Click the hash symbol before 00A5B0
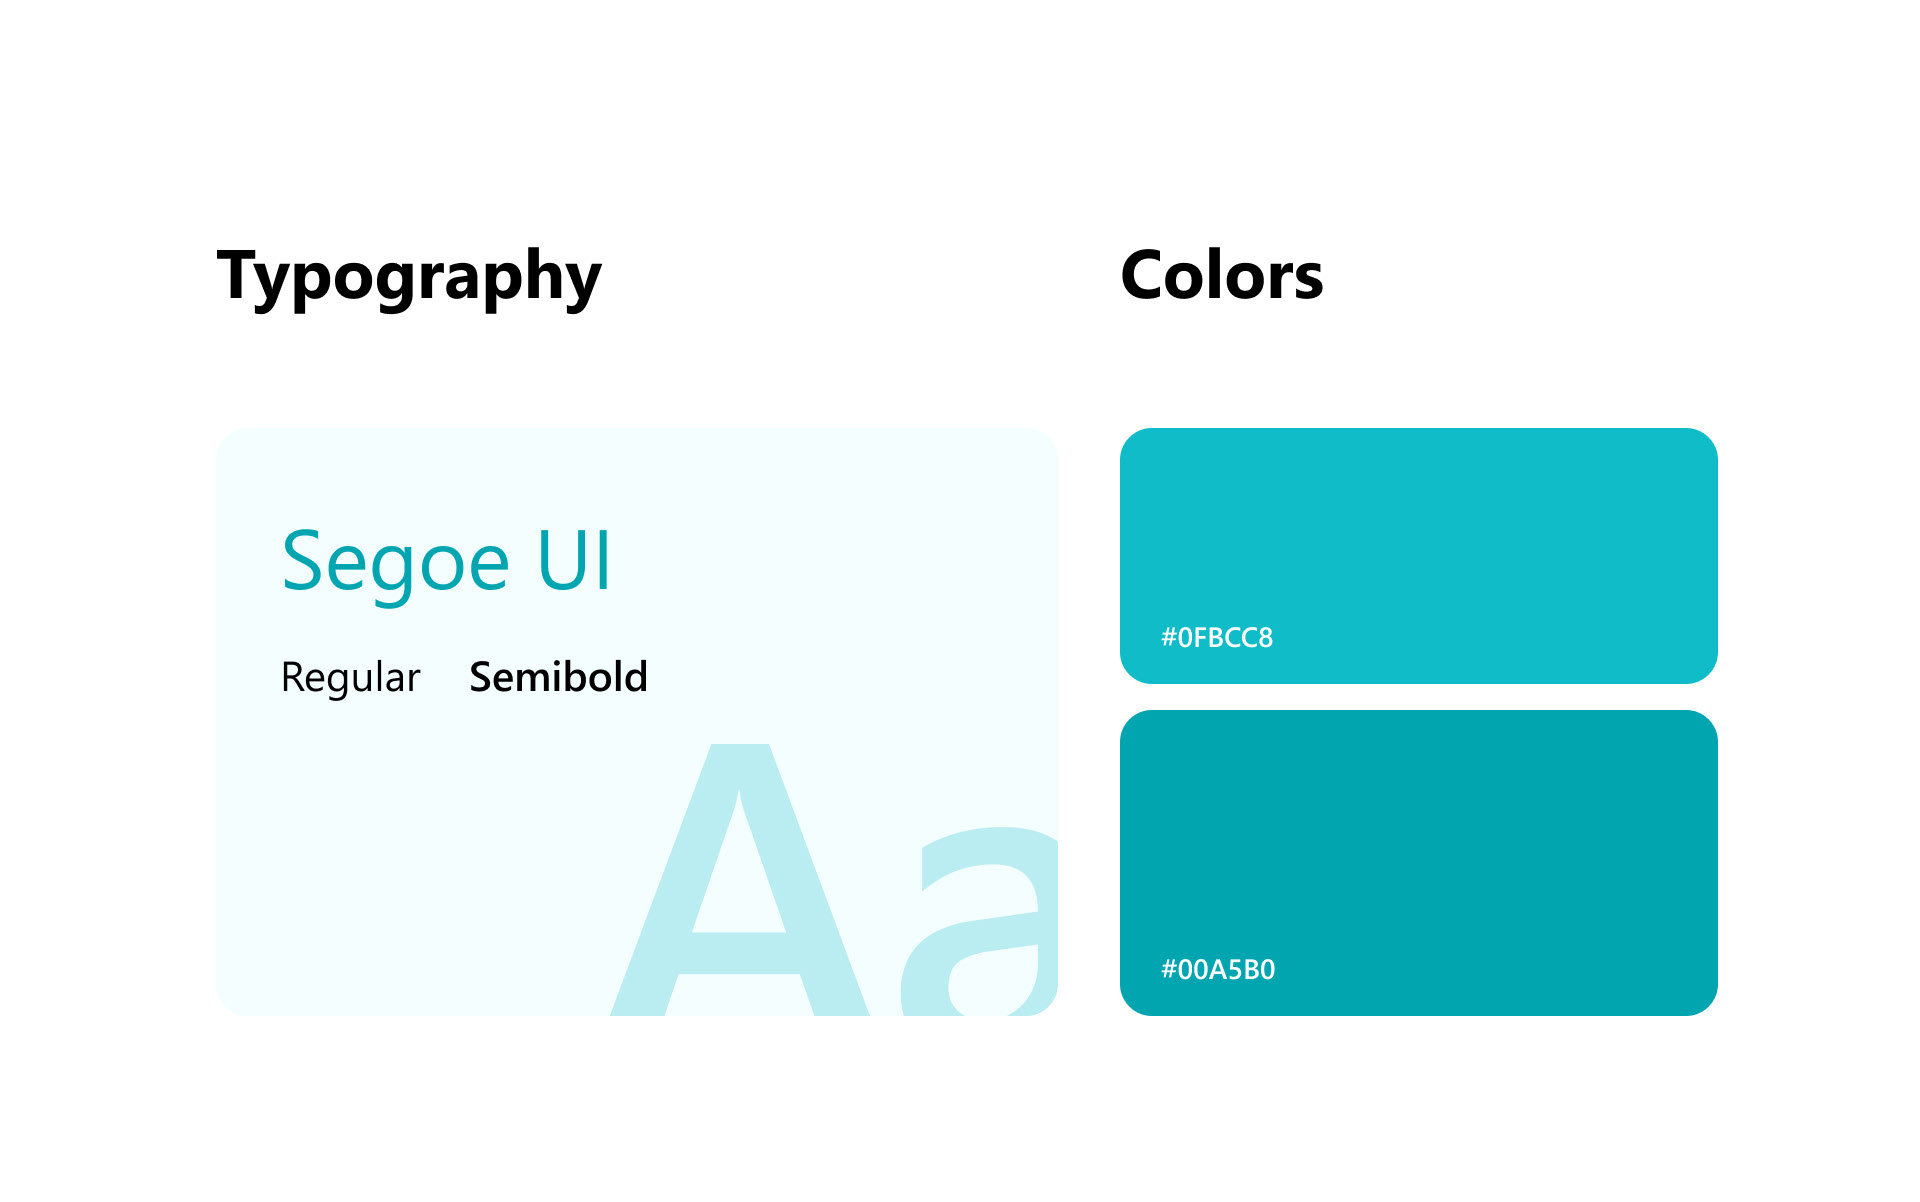 pyautogui.click(x=1168, y=970)
